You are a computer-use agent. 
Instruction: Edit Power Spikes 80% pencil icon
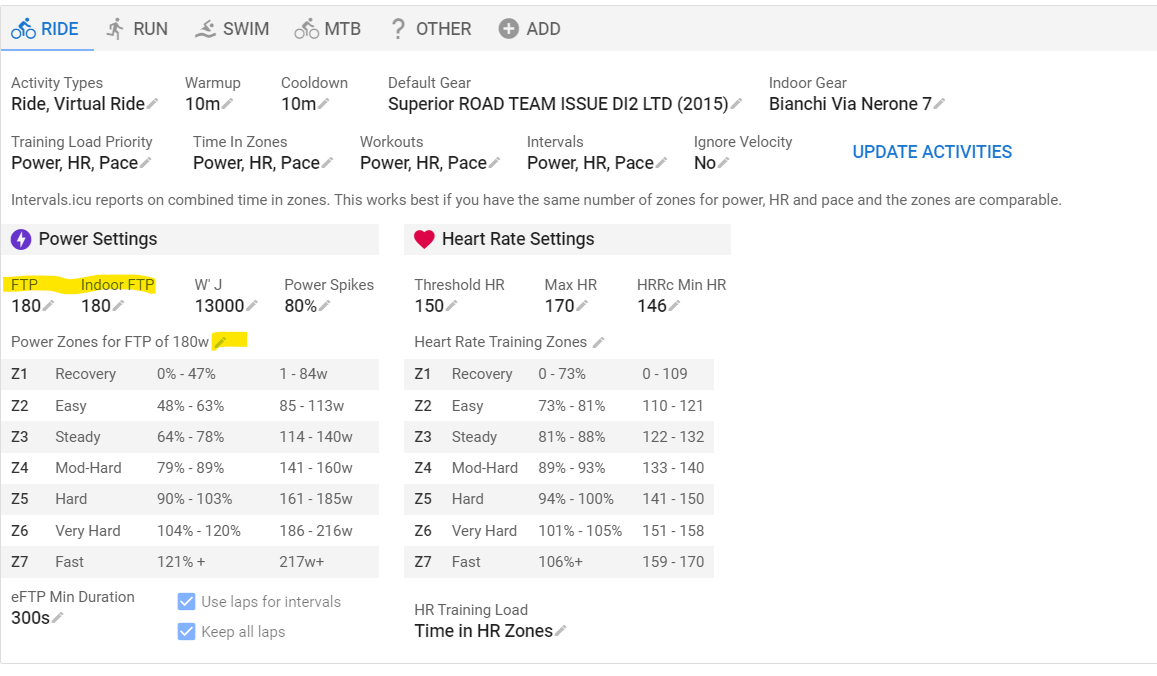tap(325, 306)
